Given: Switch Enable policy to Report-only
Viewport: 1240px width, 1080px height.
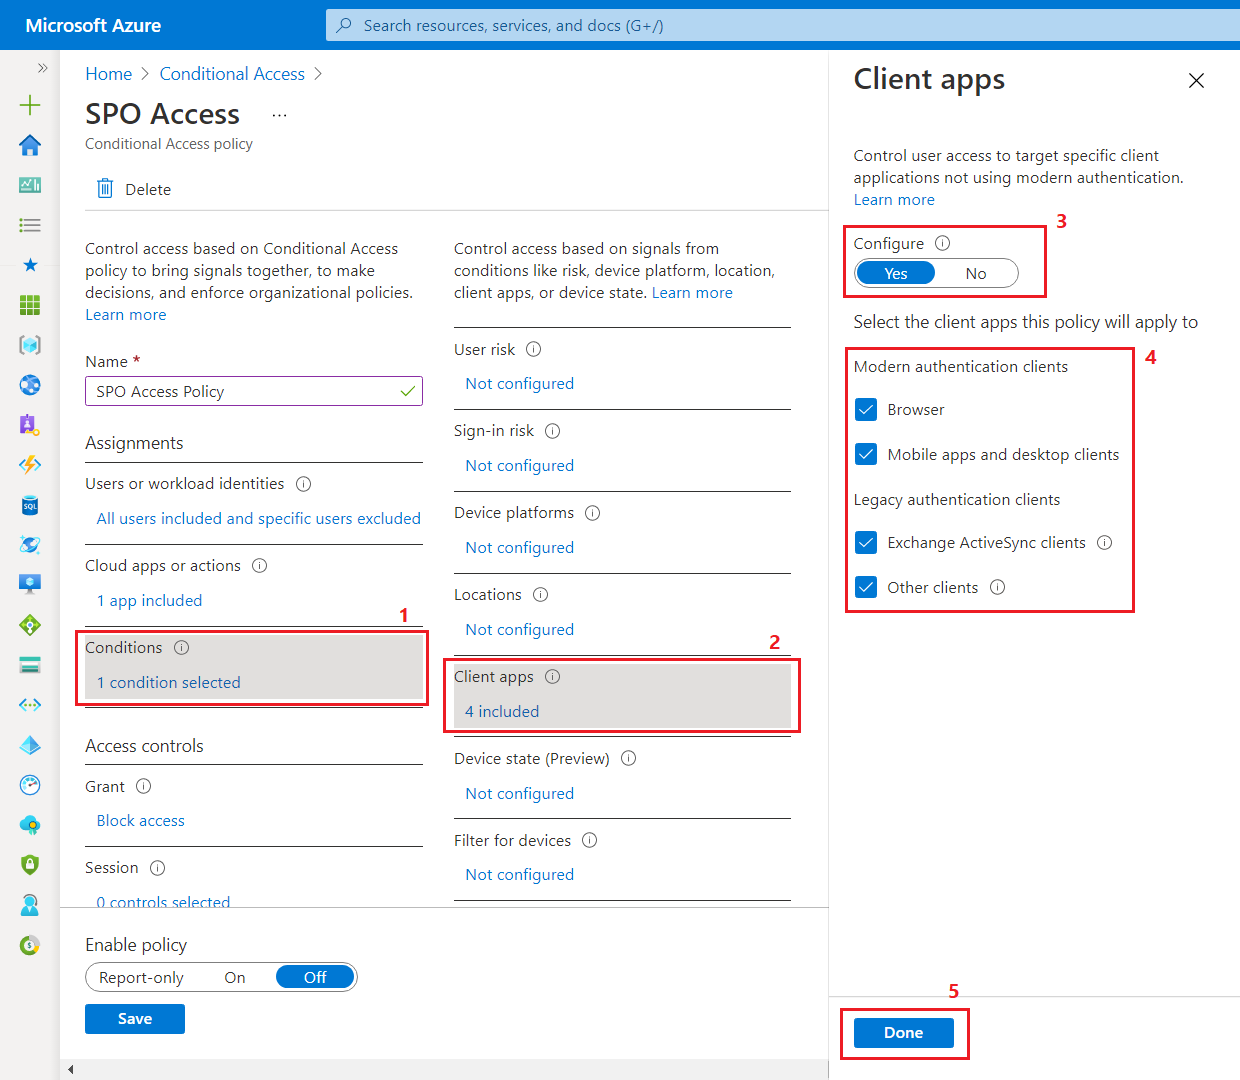Looking at the screenshot, I should pyautogui.click(x=142, y=977).
